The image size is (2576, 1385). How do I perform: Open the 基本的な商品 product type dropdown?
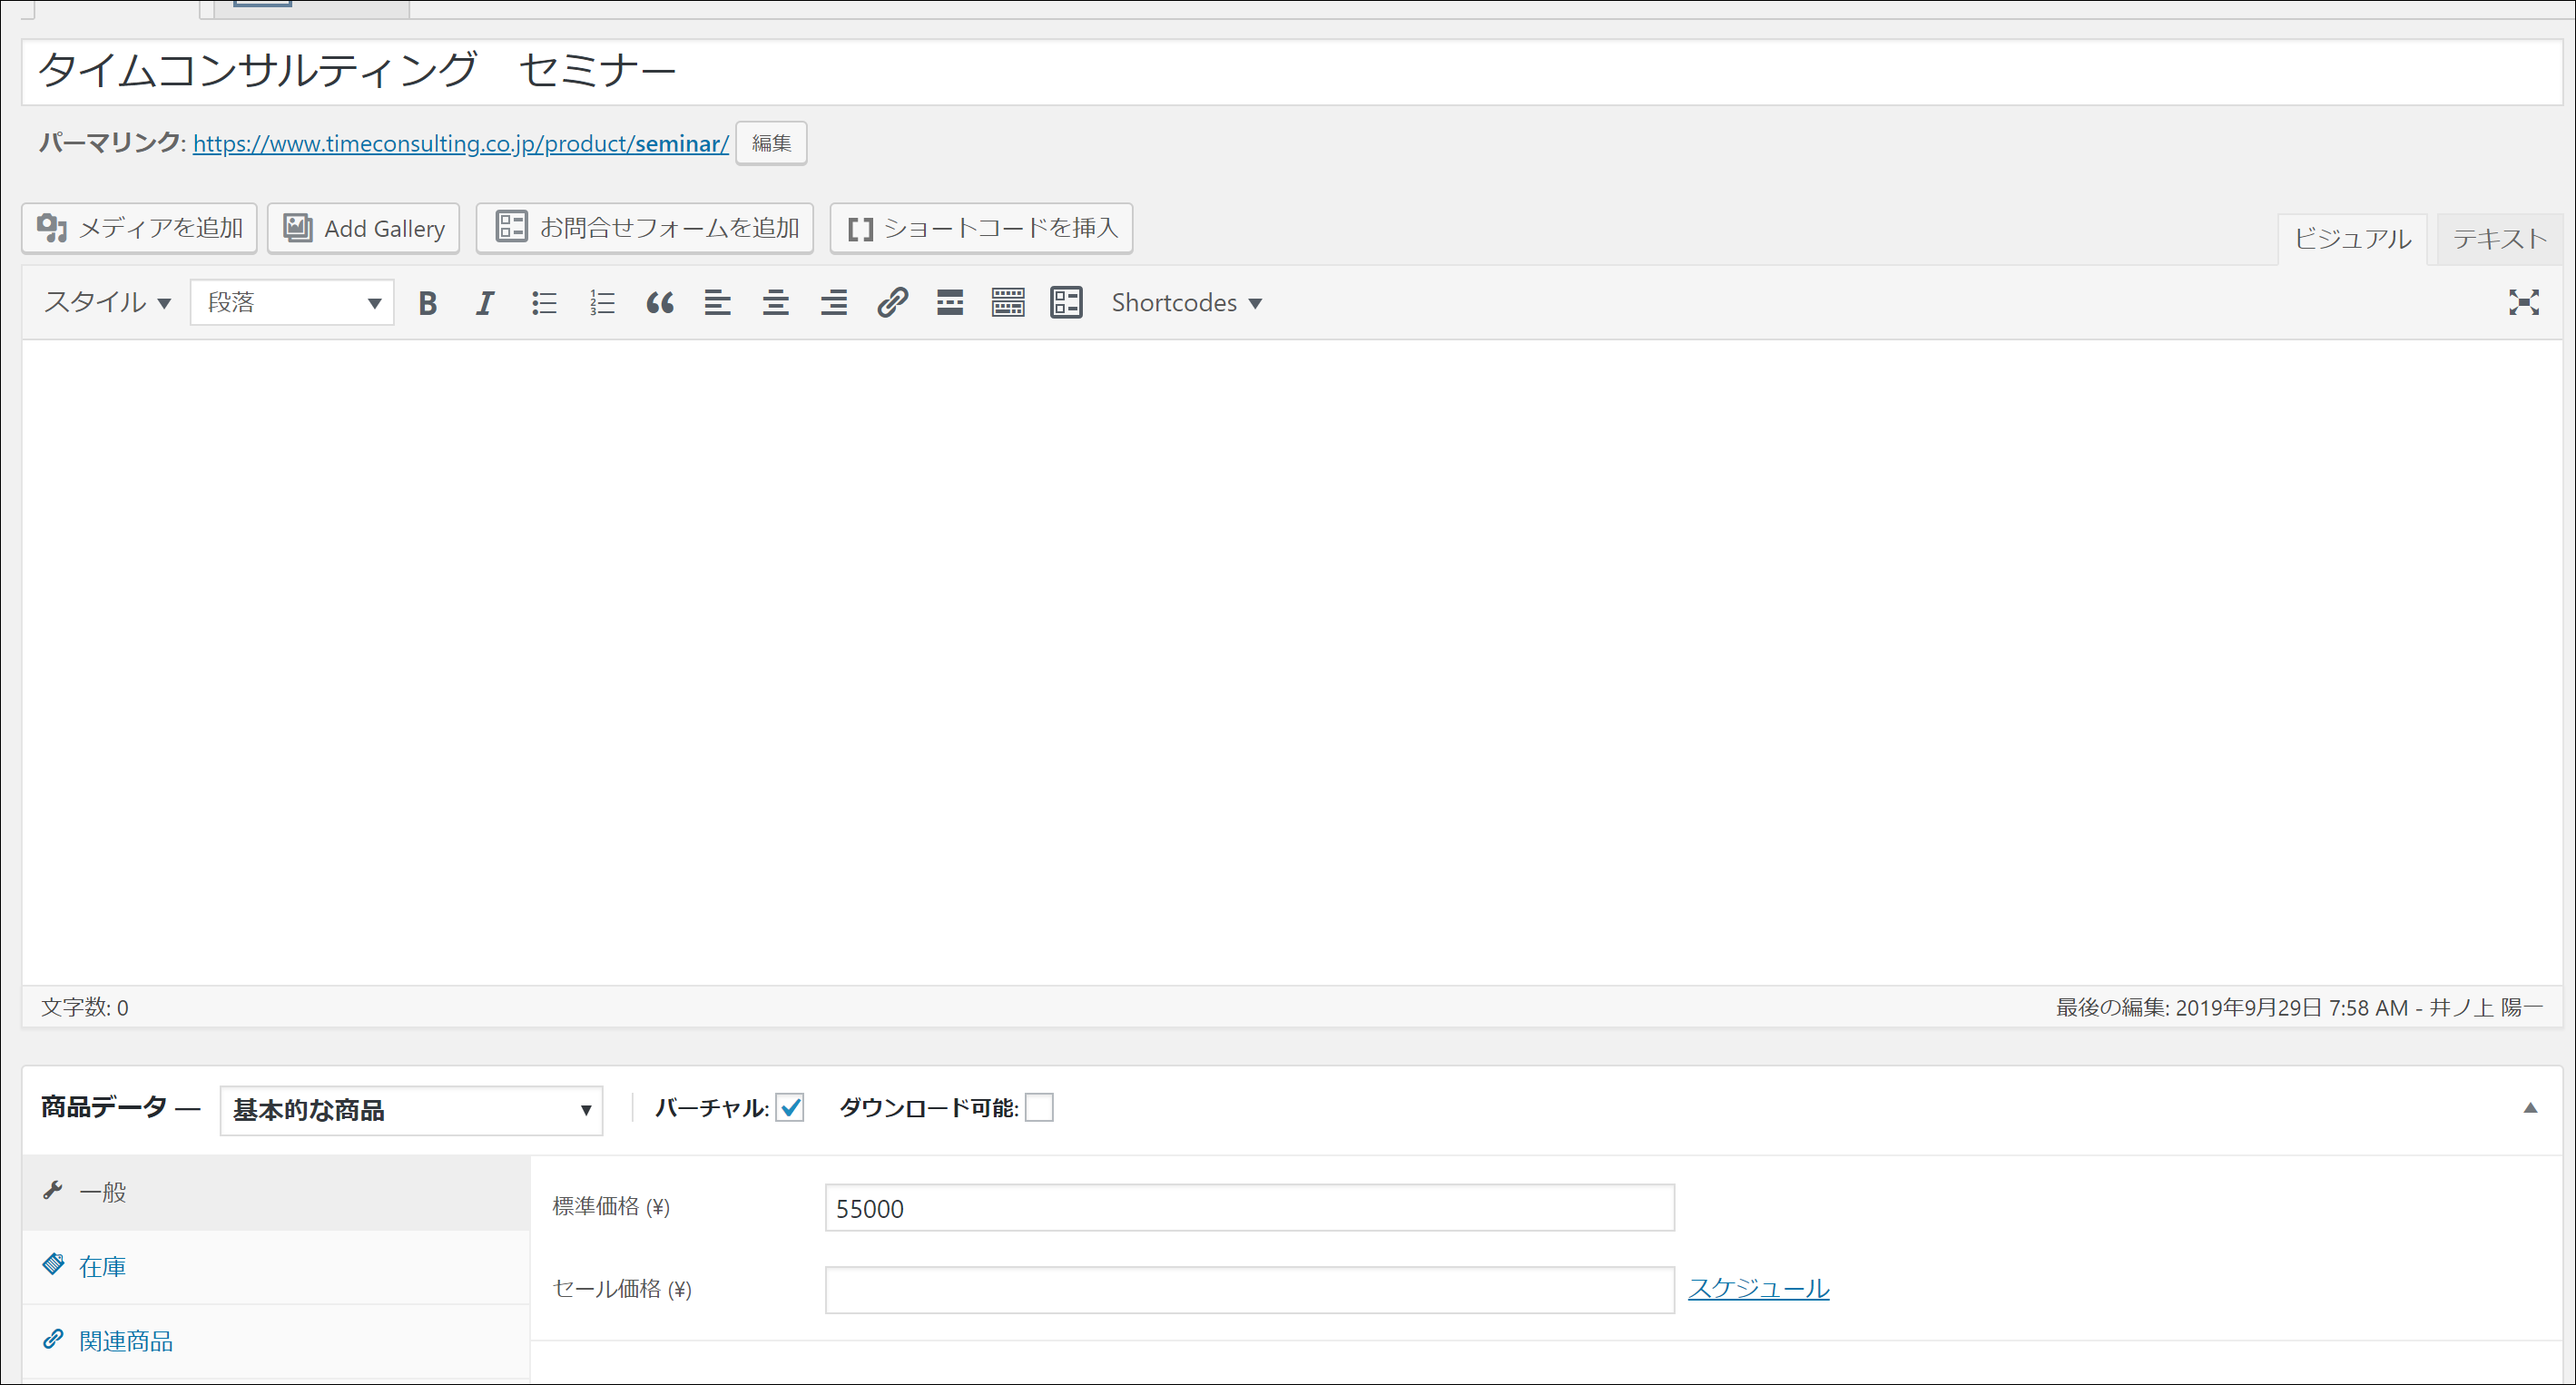(411, 1110)
